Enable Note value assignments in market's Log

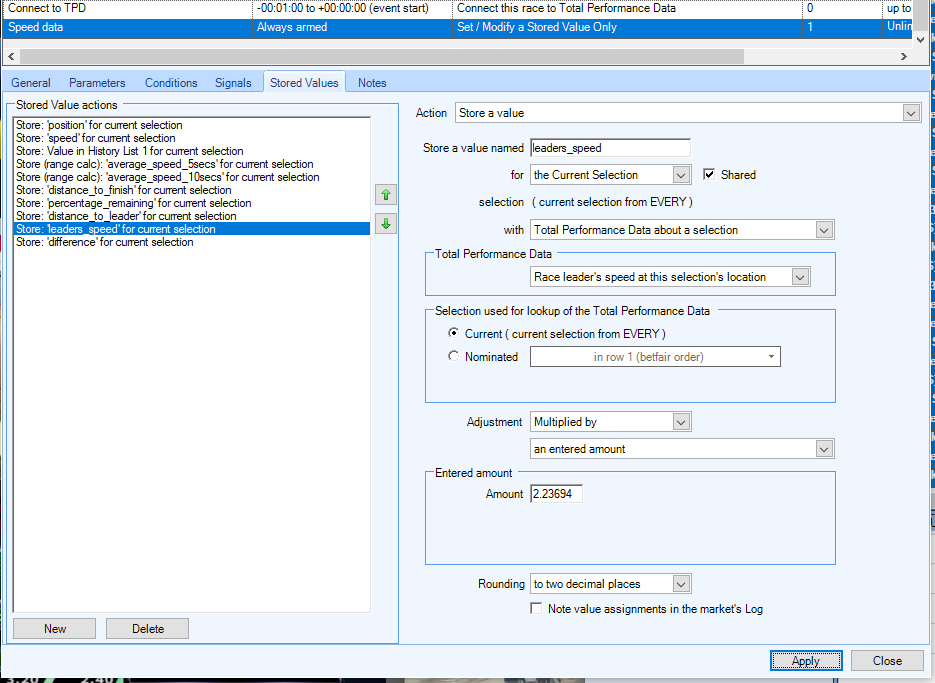point(537,609)
